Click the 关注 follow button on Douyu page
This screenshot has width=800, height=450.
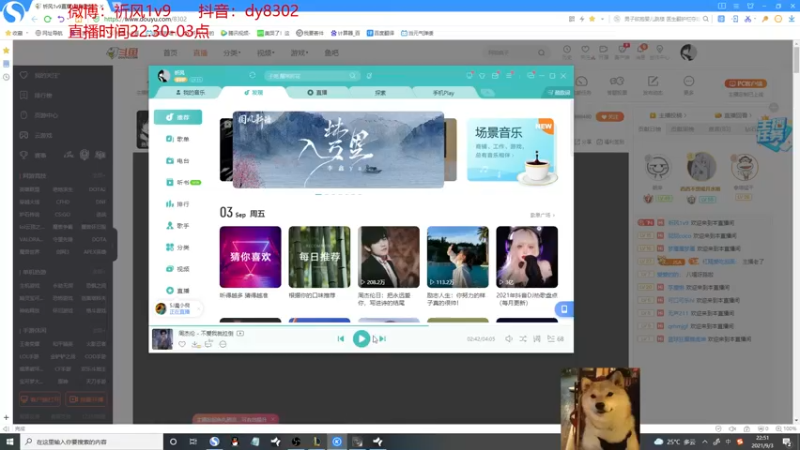[610, 117]
